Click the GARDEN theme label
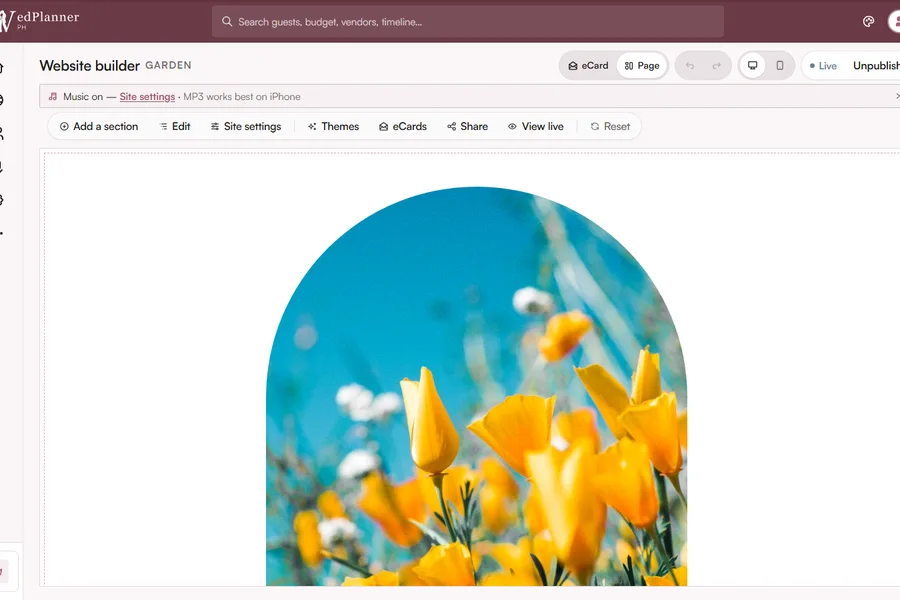 point(168,65)
